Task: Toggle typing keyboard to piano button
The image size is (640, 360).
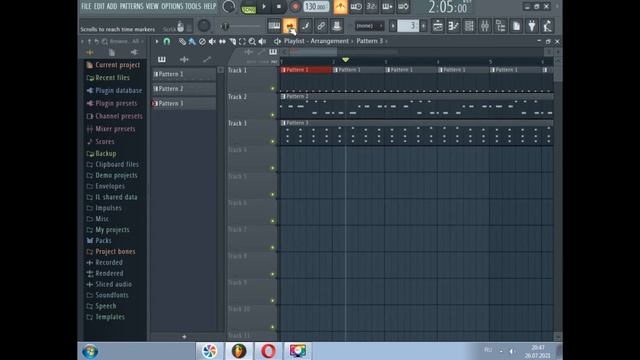Action: (x=274, y=26)
